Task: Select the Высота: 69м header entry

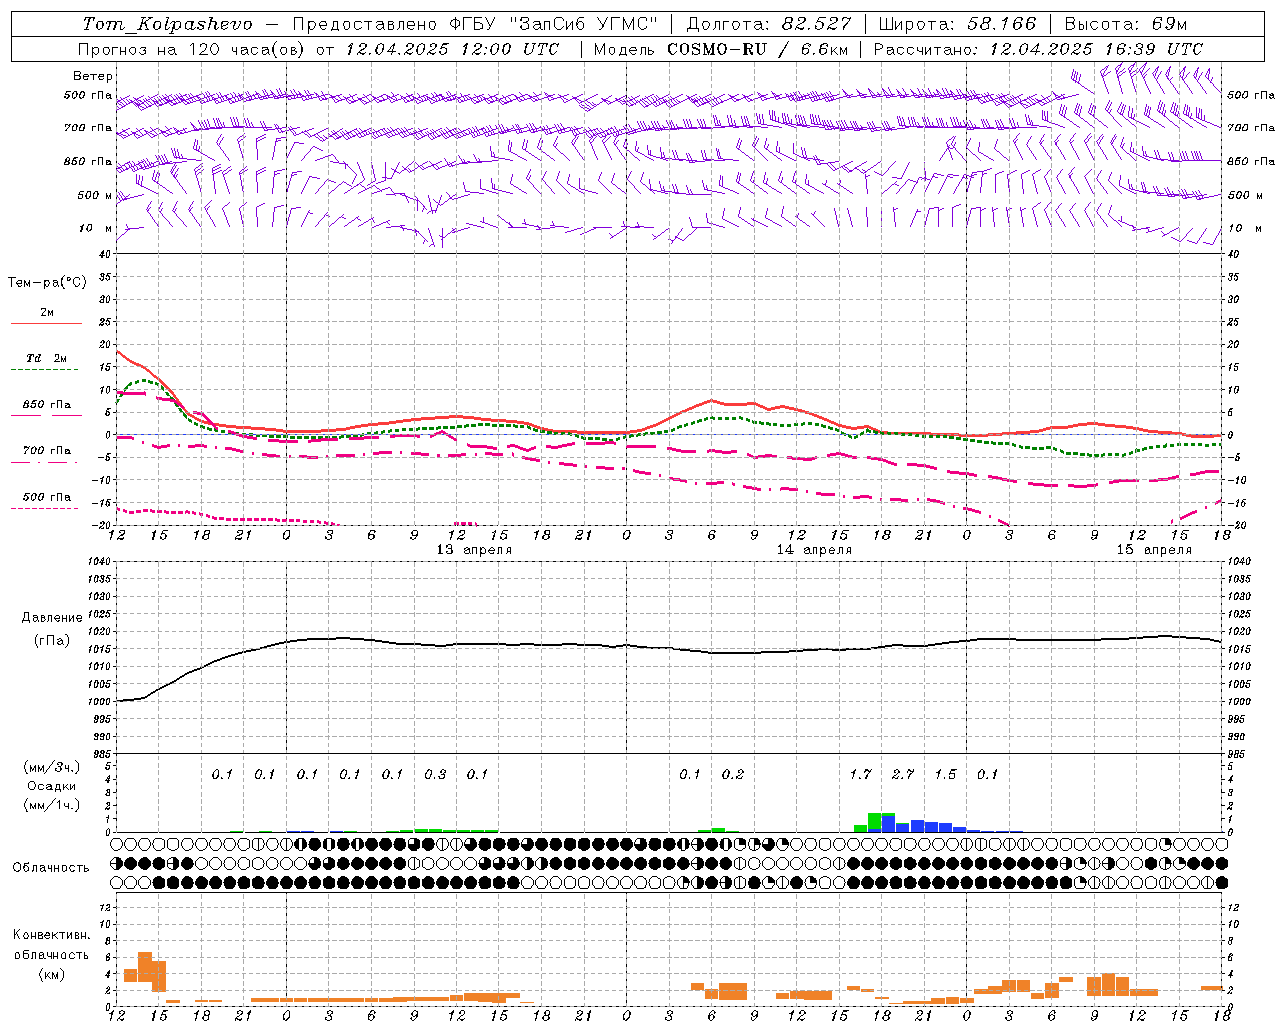Action: (x=1126, y=24)
